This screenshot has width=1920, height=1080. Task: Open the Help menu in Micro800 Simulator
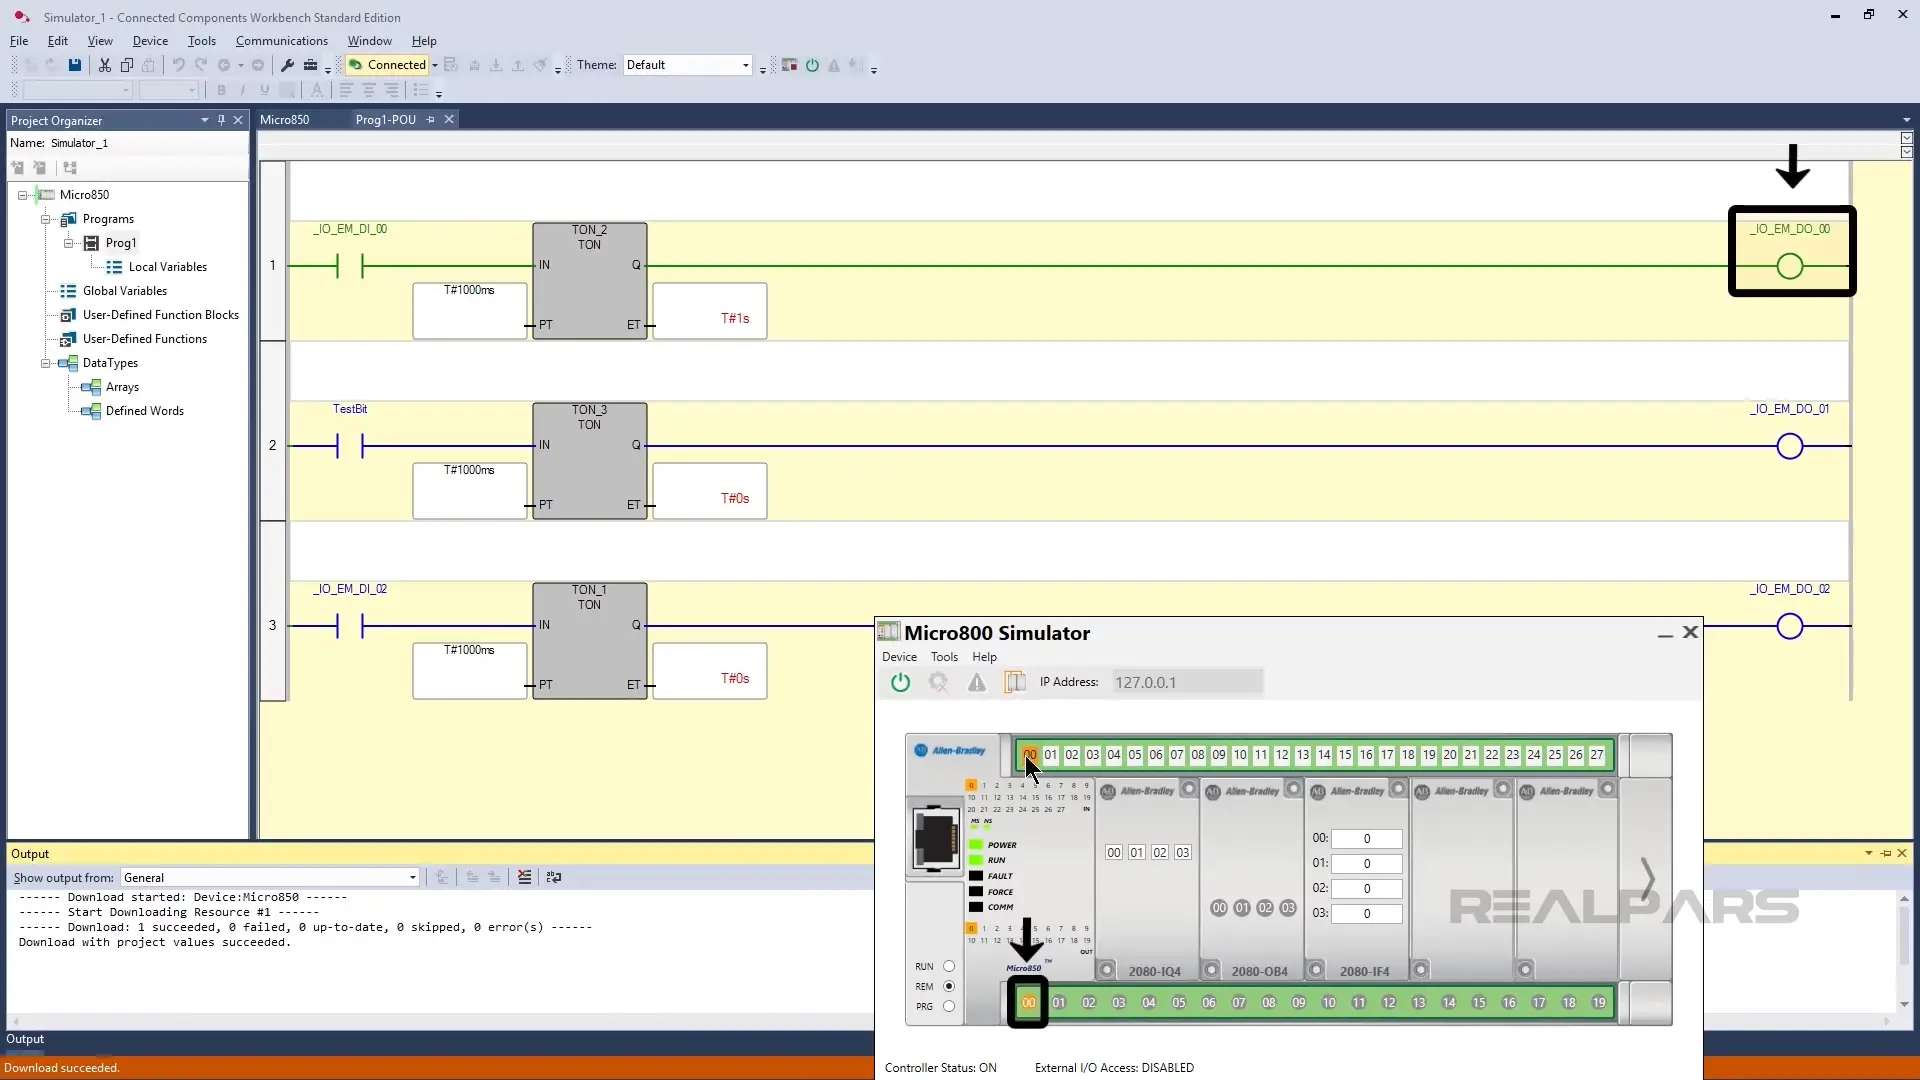984,657
